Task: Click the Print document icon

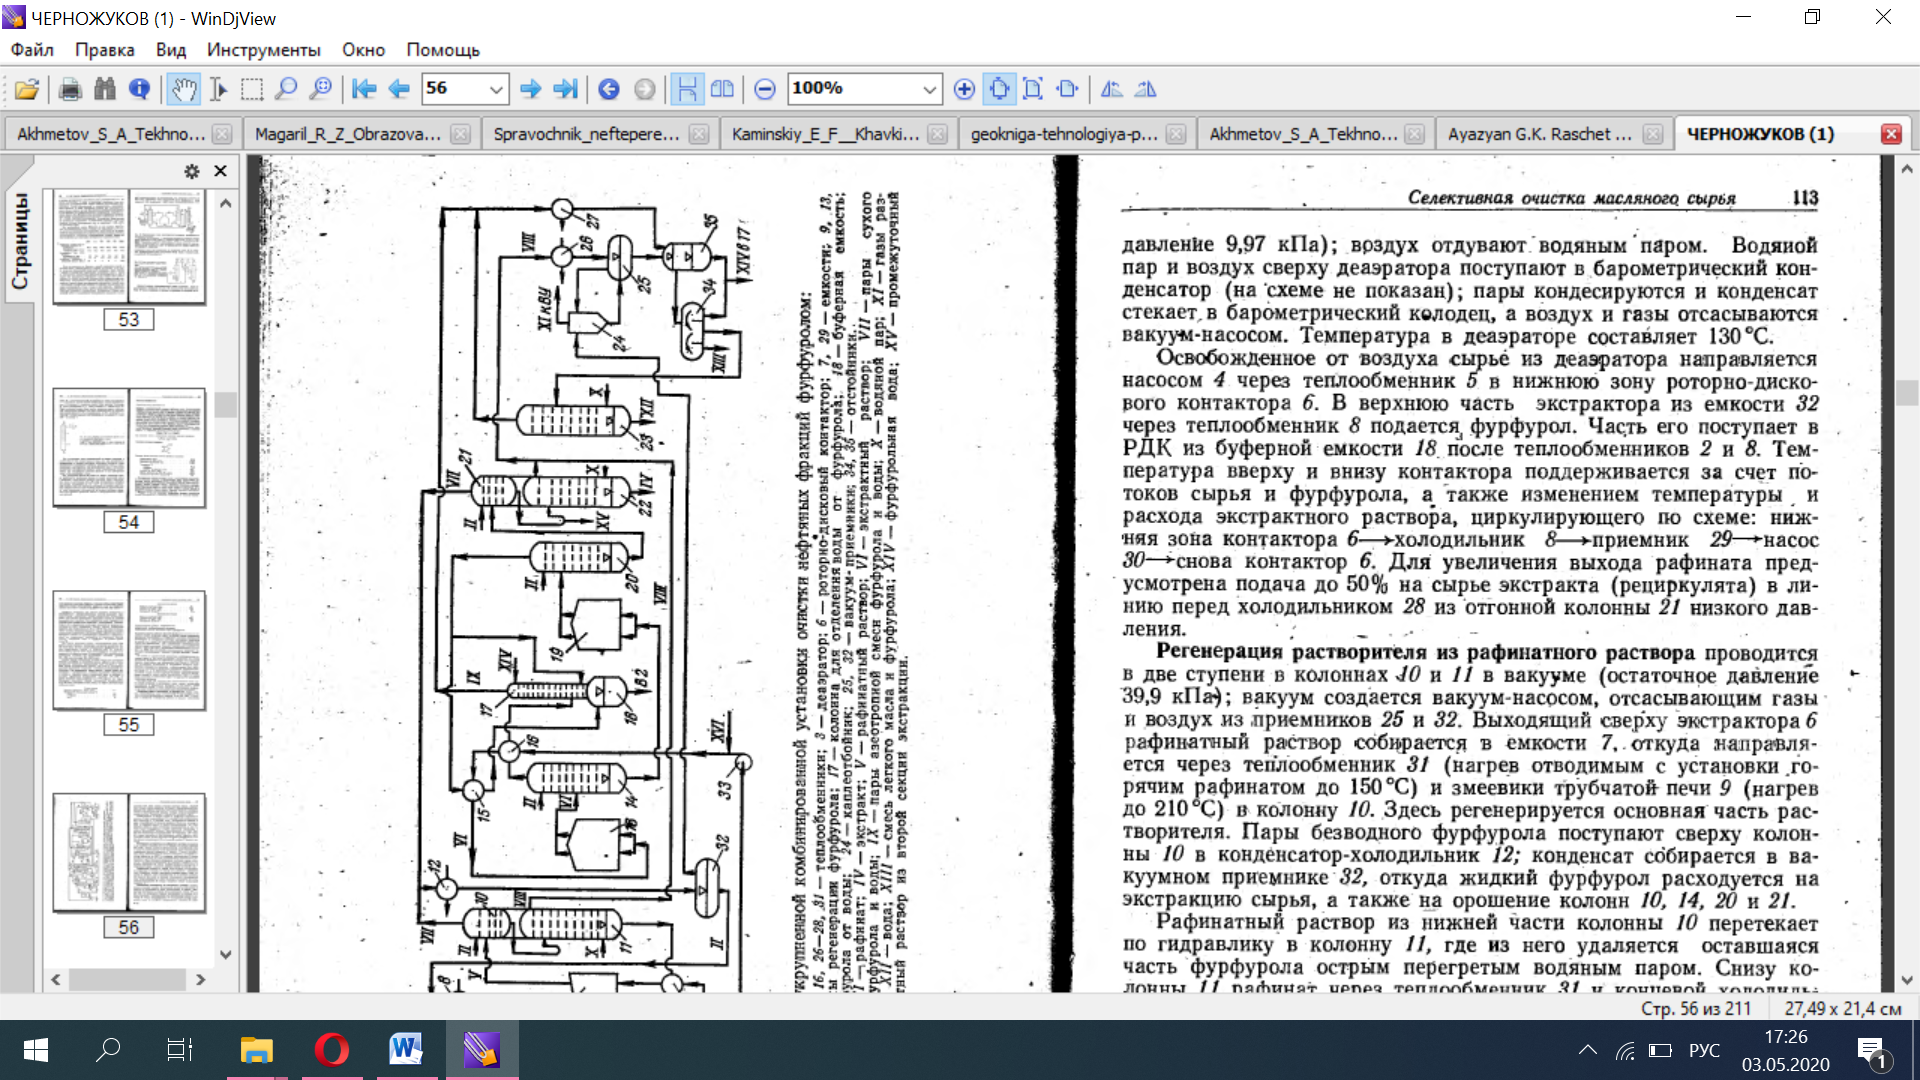Action: [x=70, y=89]
